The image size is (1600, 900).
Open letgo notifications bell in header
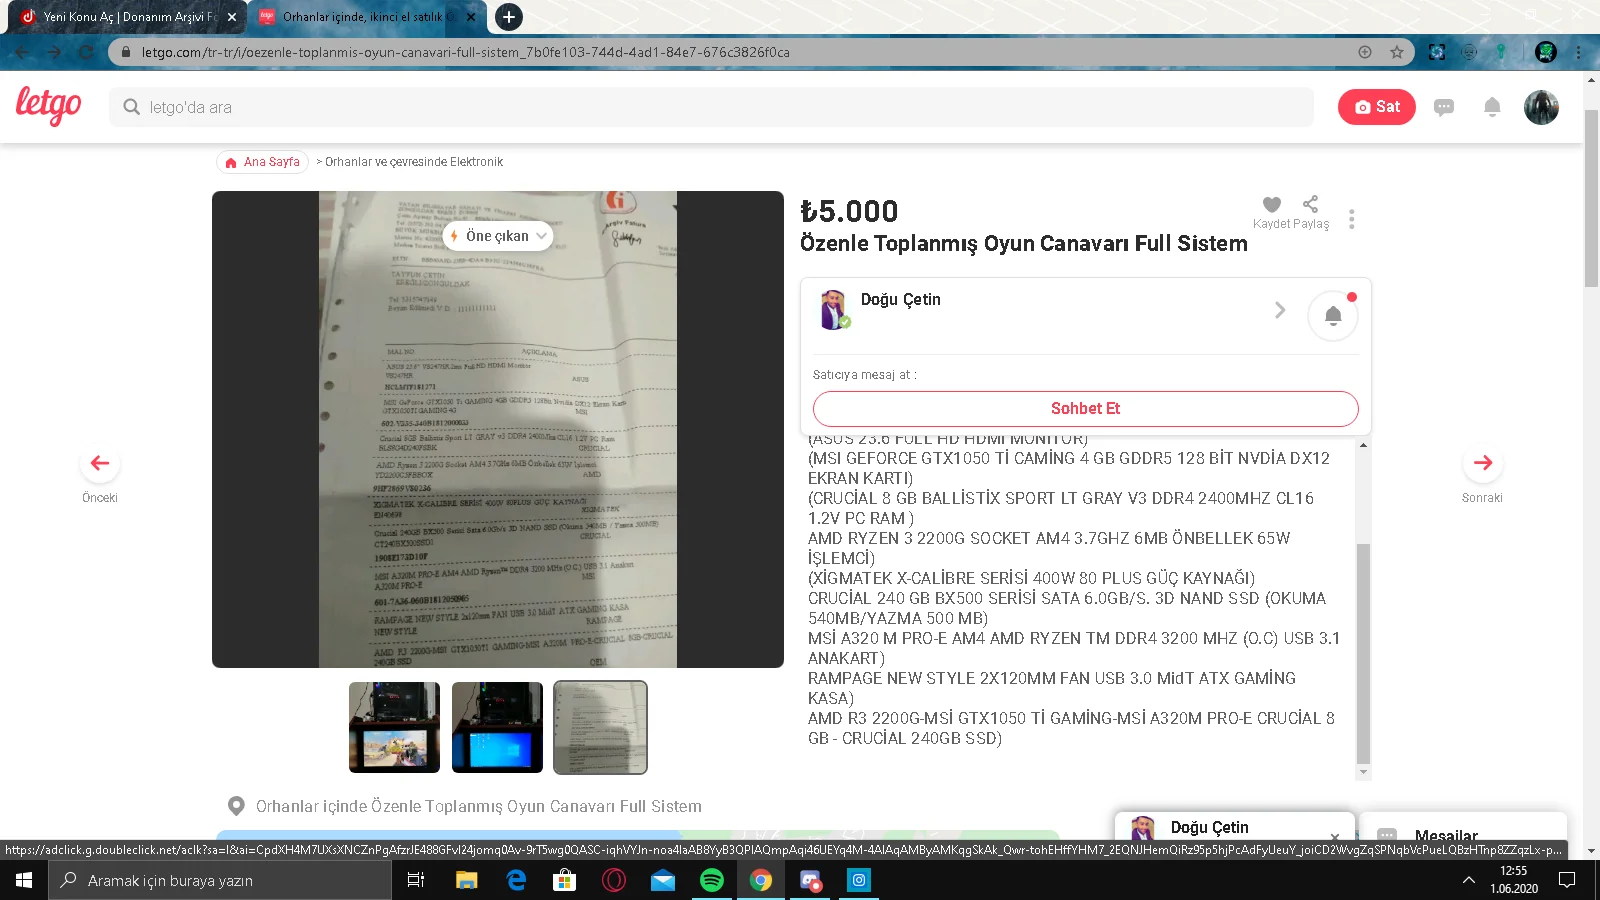pos(1492,107)
